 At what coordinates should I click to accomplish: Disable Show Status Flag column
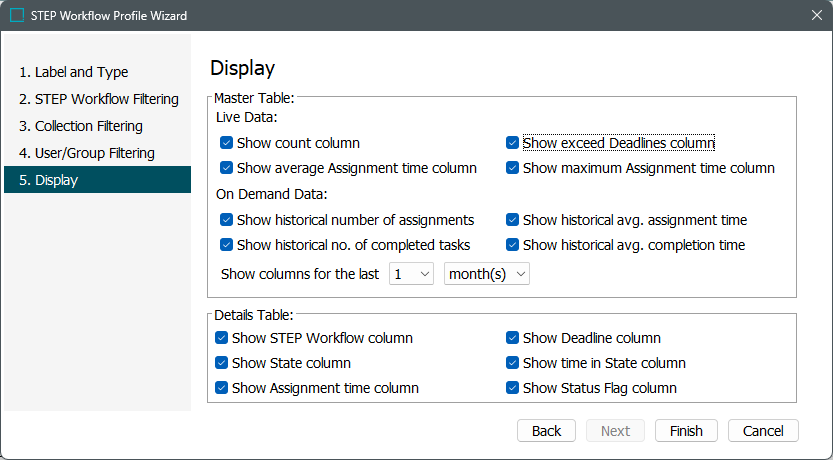(513, 388)
